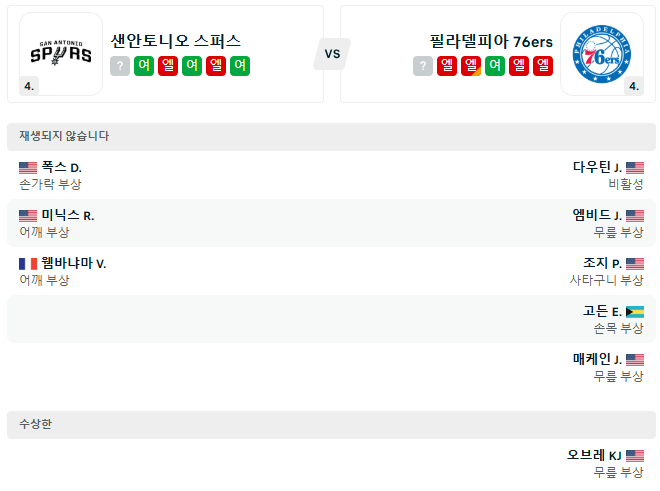
Task: Click the Bahamas flag beside 고든 E.
Action: [635, 311]
